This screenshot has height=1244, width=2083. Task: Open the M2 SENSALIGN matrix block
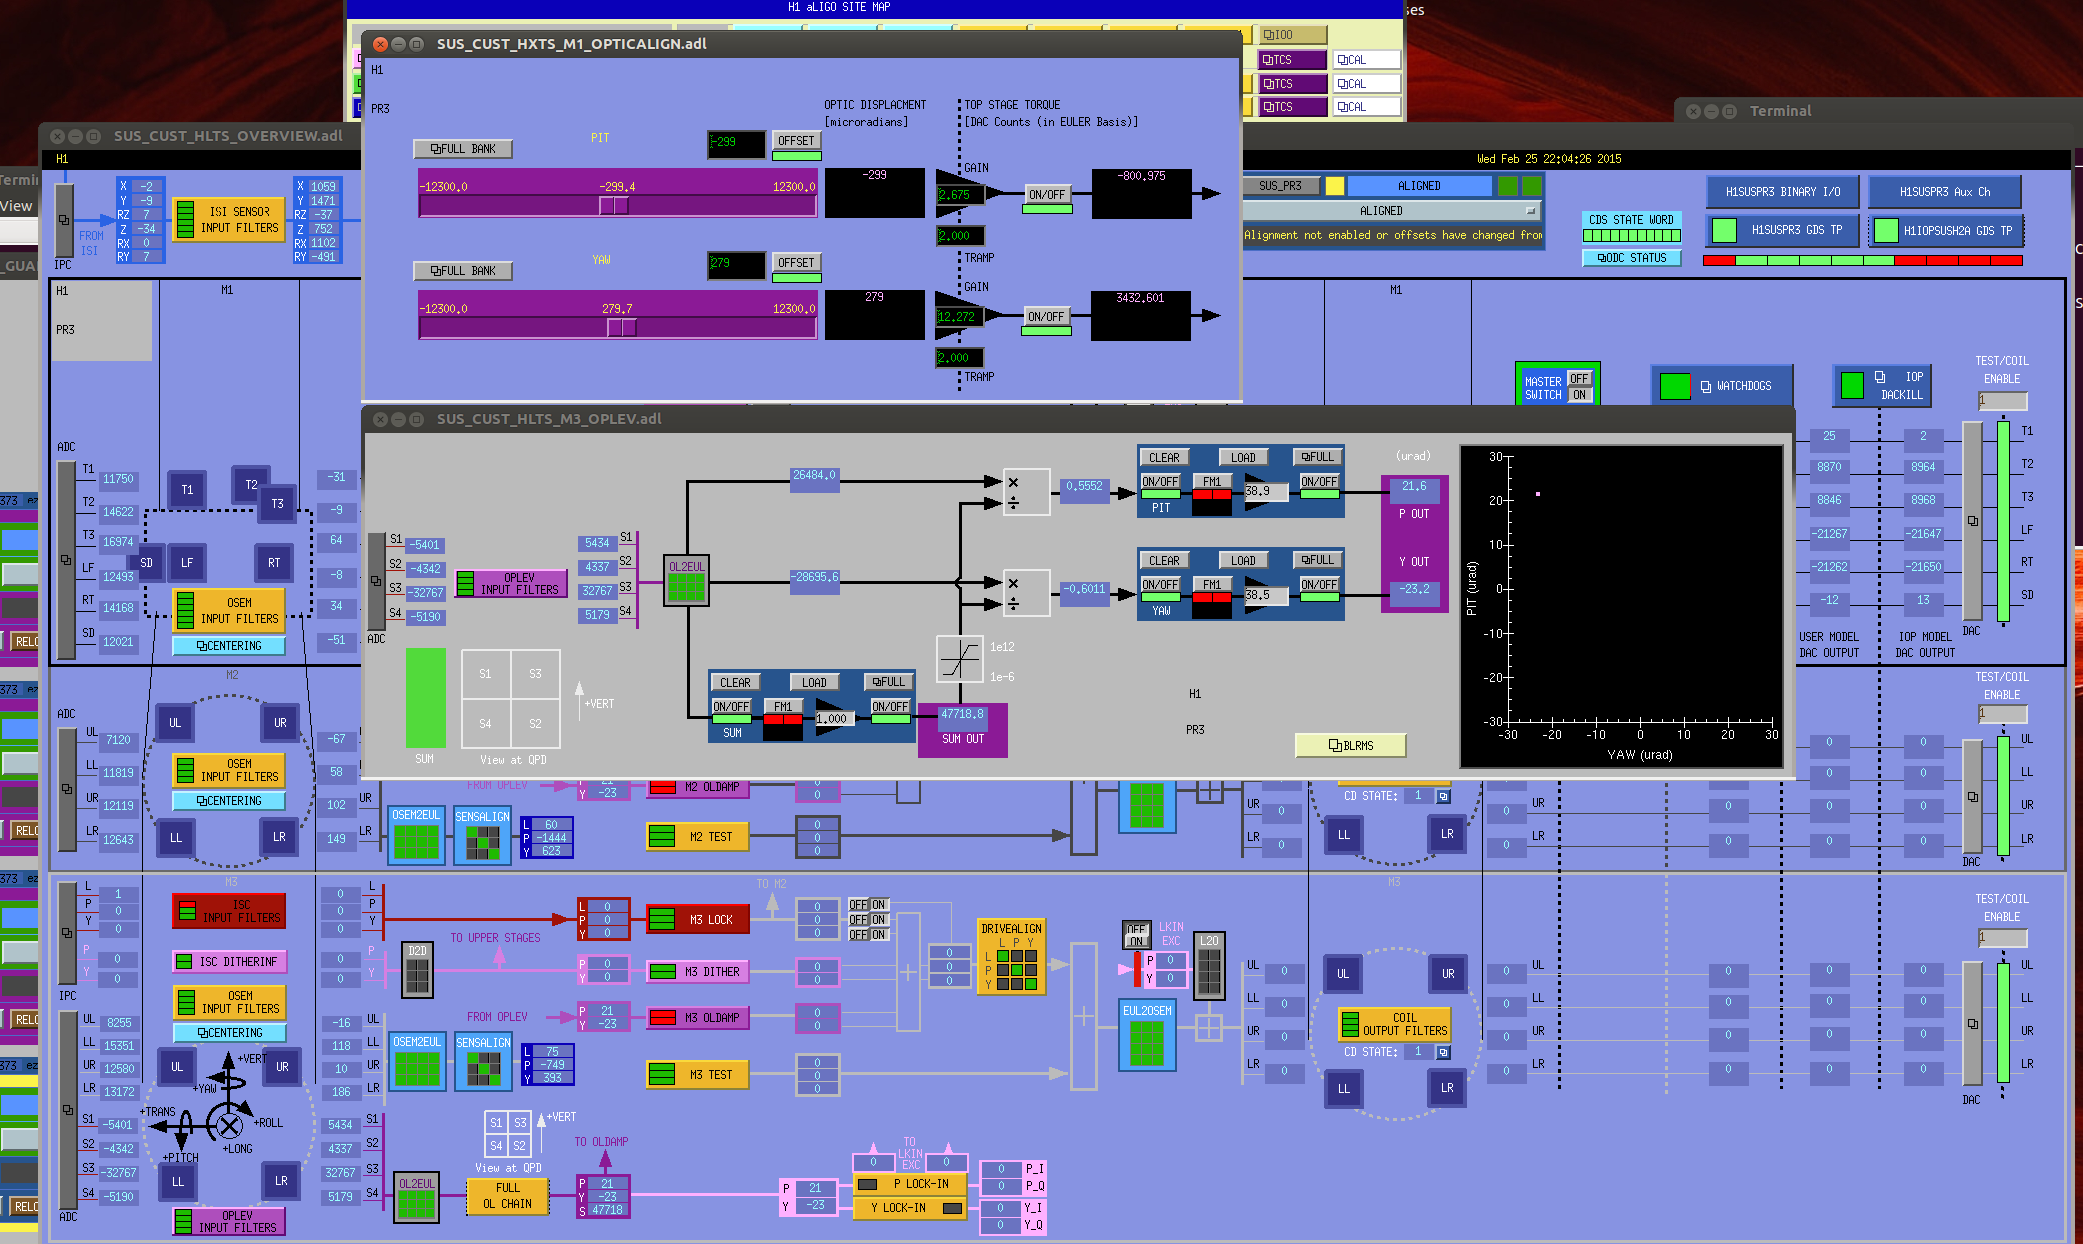pos(482,835)
